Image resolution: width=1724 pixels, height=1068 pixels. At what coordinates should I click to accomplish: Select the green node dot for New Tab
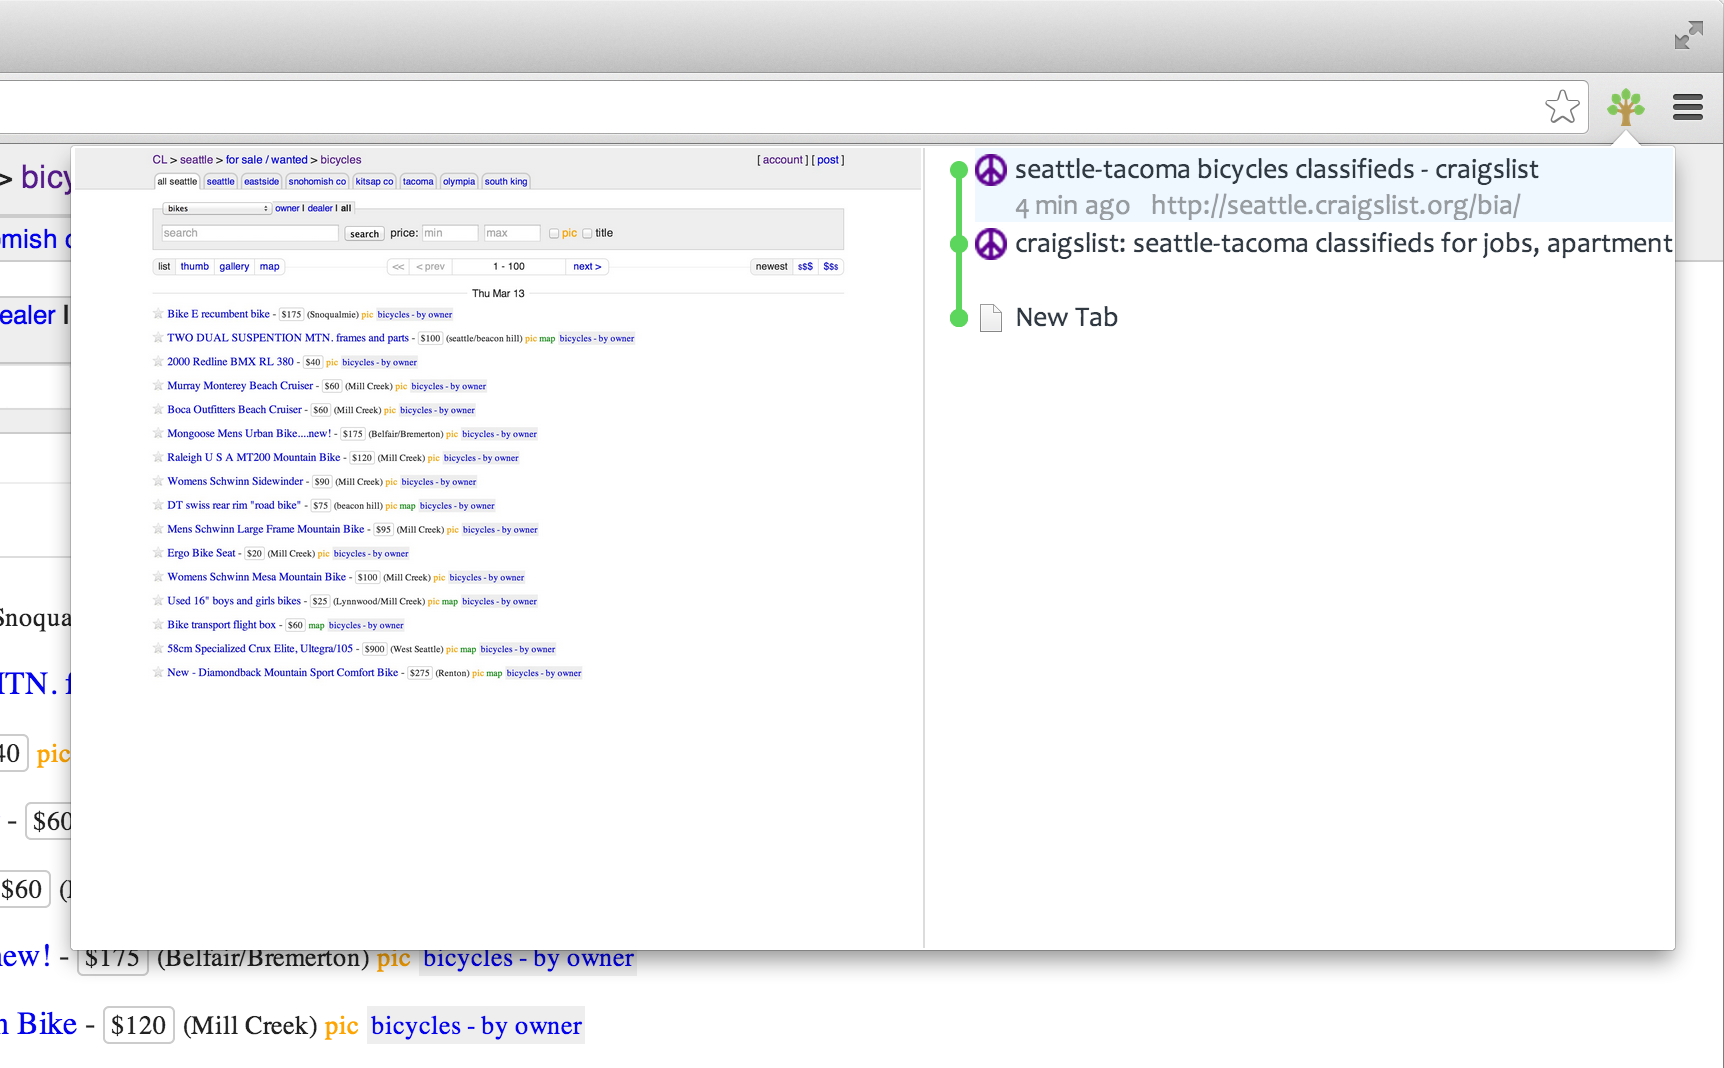(x=959, y=319)
